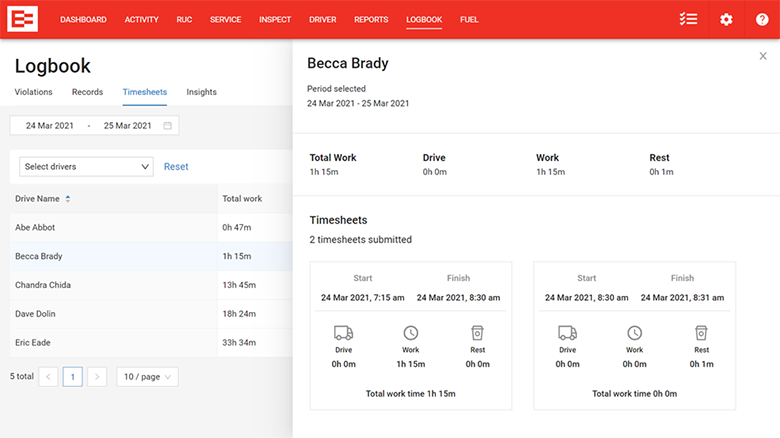Screen dimensions: 780x438
Task: Open the help question mark icon
Action: click(762, 19)
